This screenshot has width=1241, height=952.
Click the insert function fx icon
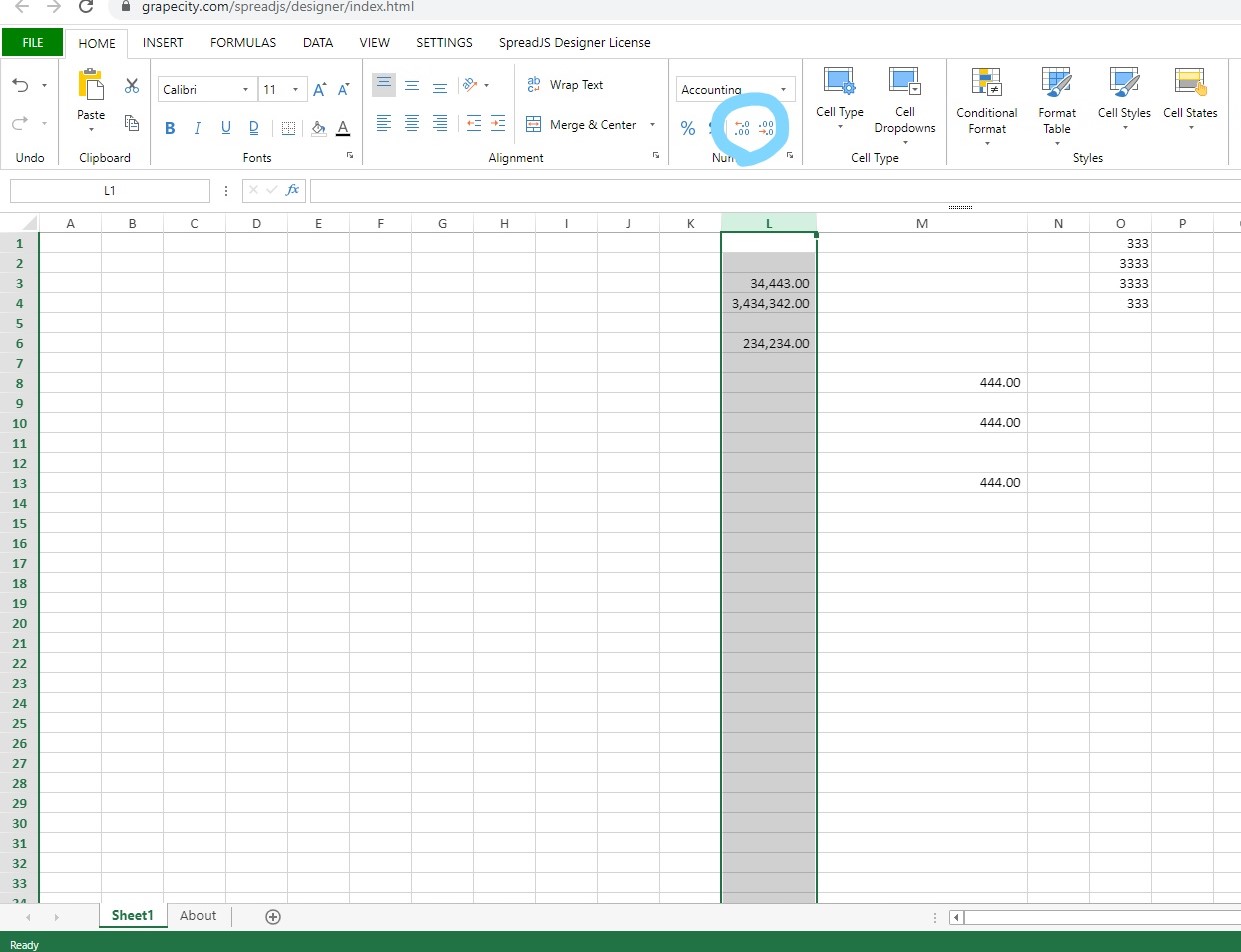point(292,190)
